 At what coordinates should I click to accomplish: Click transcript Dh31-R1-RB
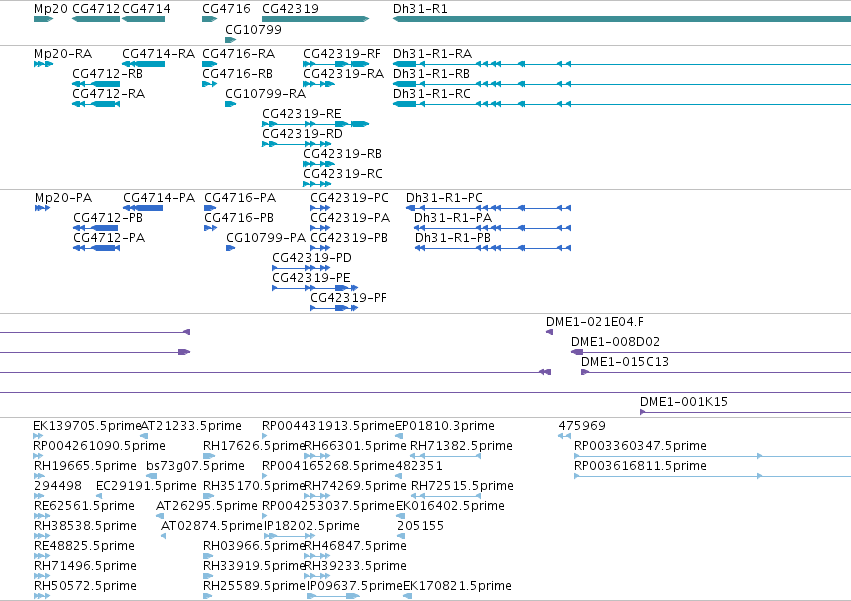point(431,74)
